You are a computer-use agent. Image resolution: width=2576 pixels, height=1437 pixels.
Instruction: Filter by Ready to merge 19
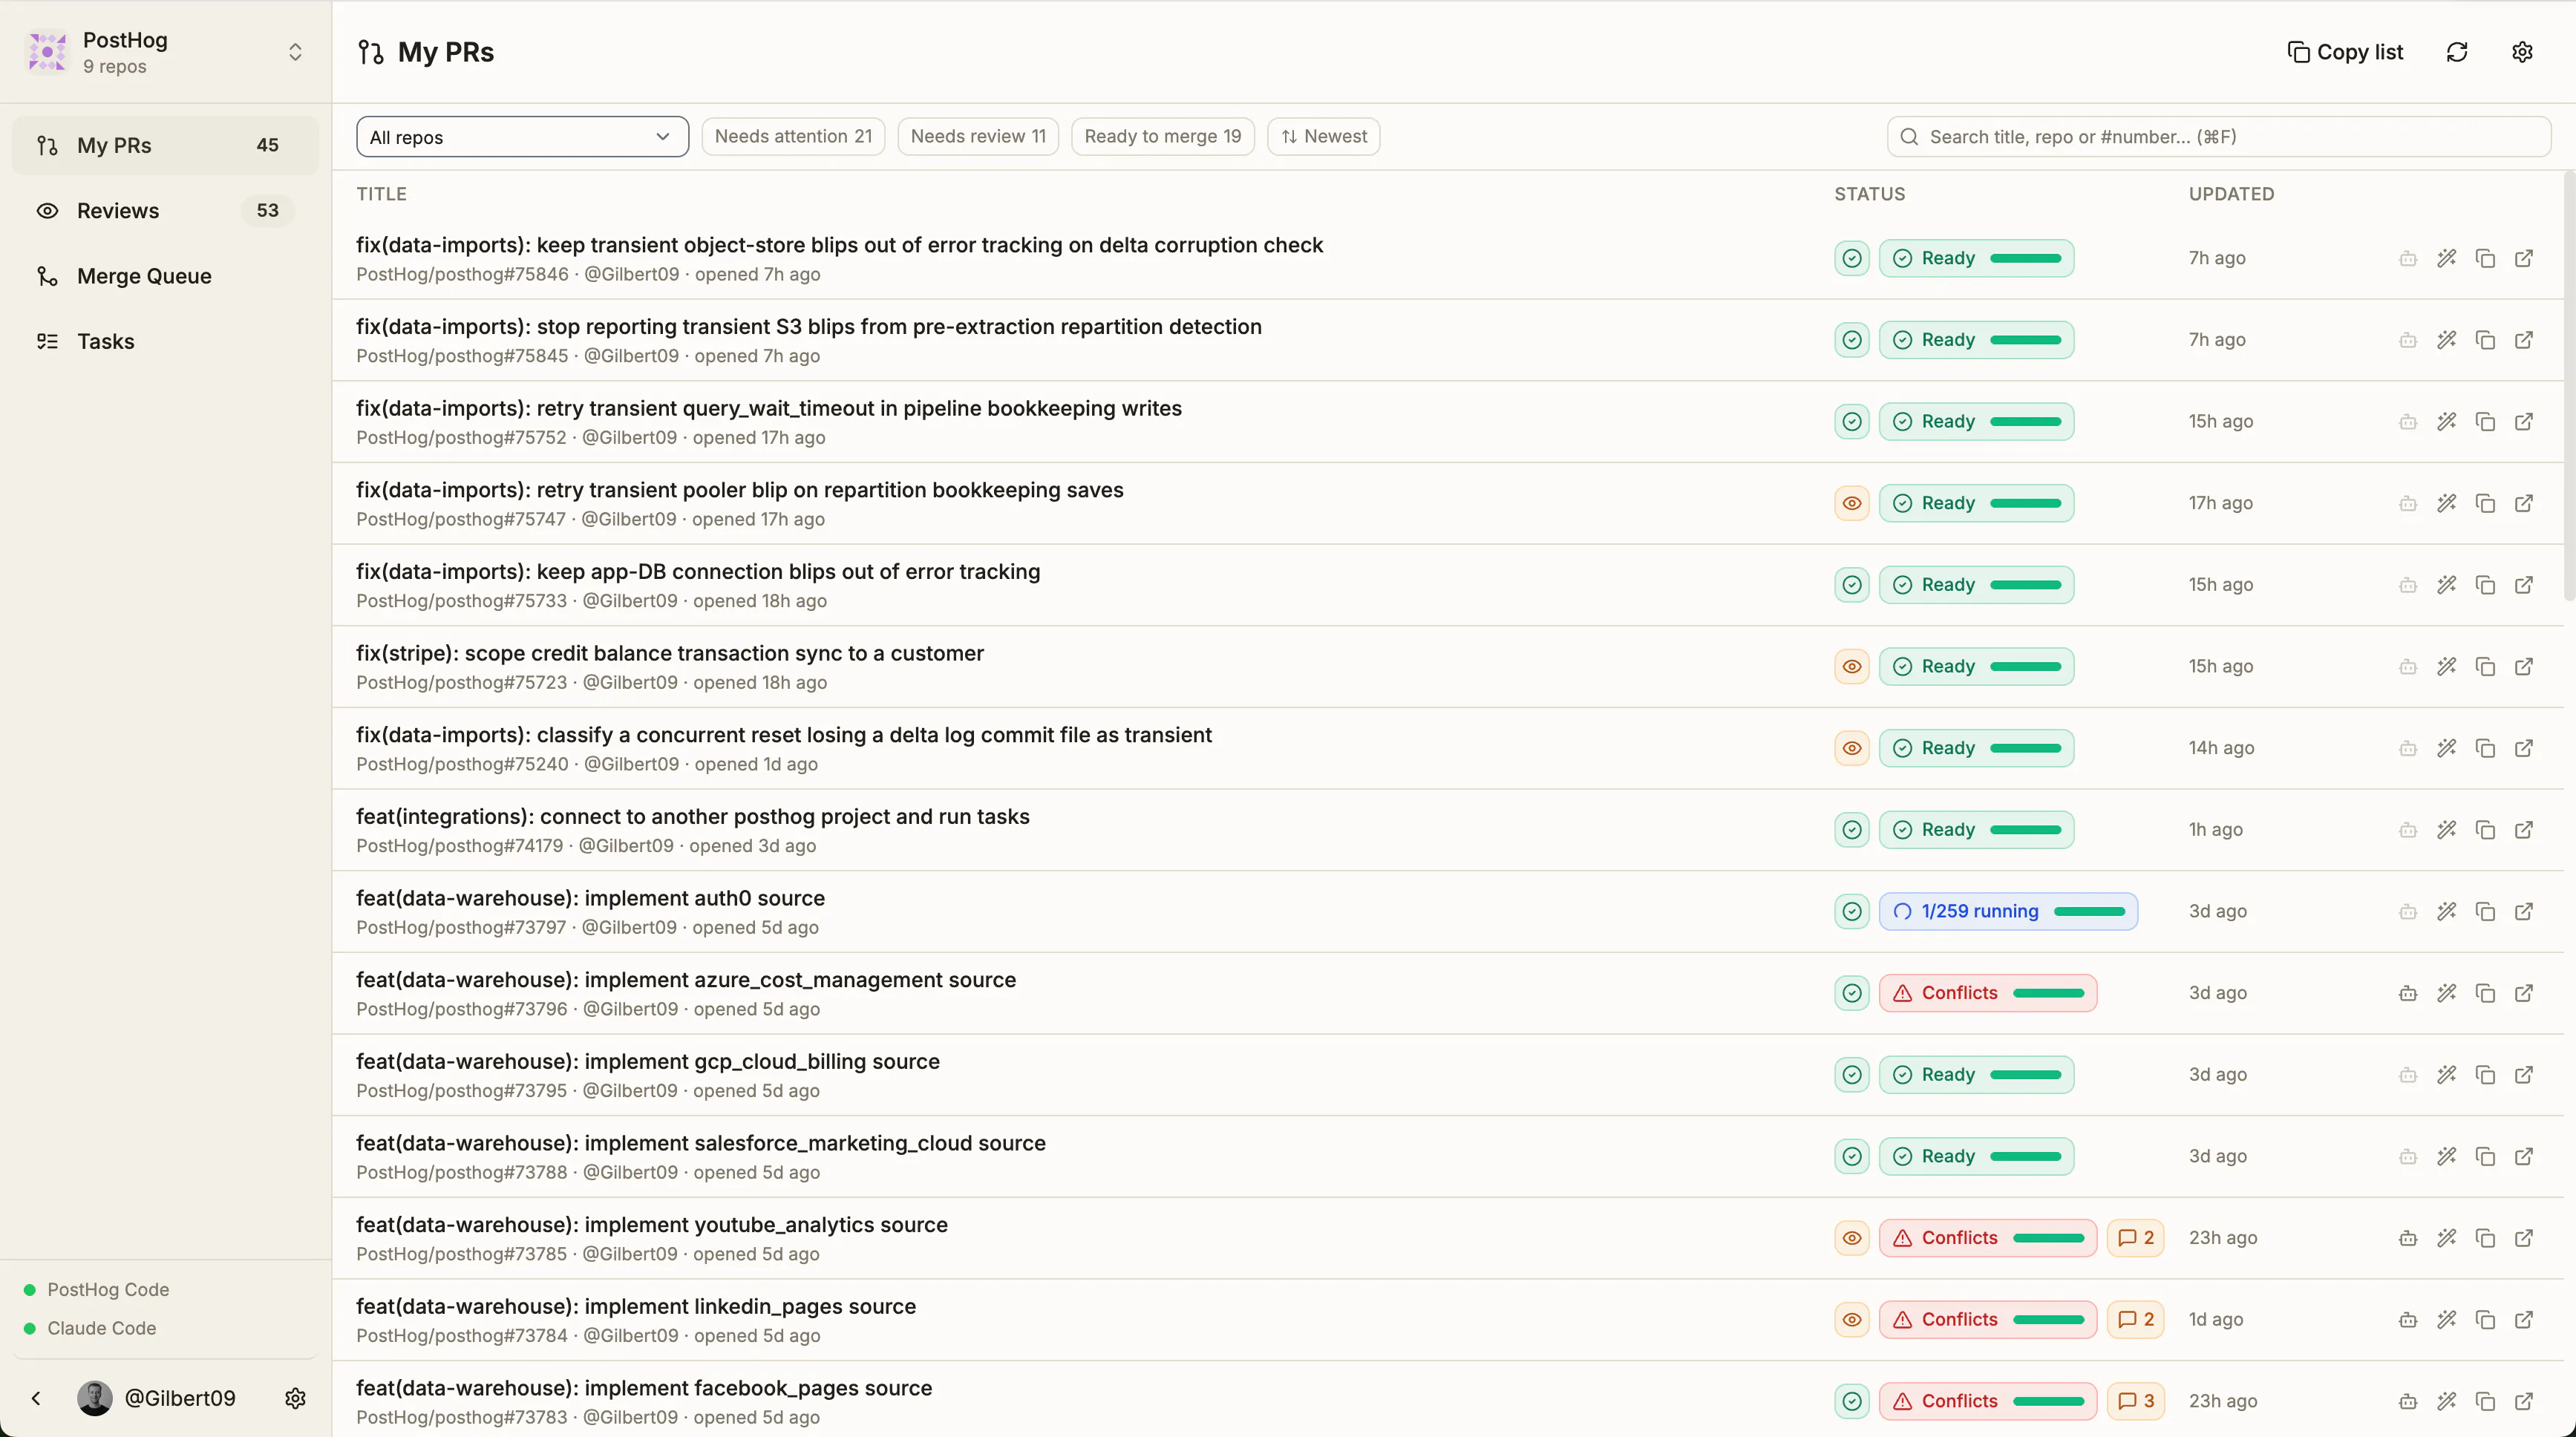(1162, 136)
